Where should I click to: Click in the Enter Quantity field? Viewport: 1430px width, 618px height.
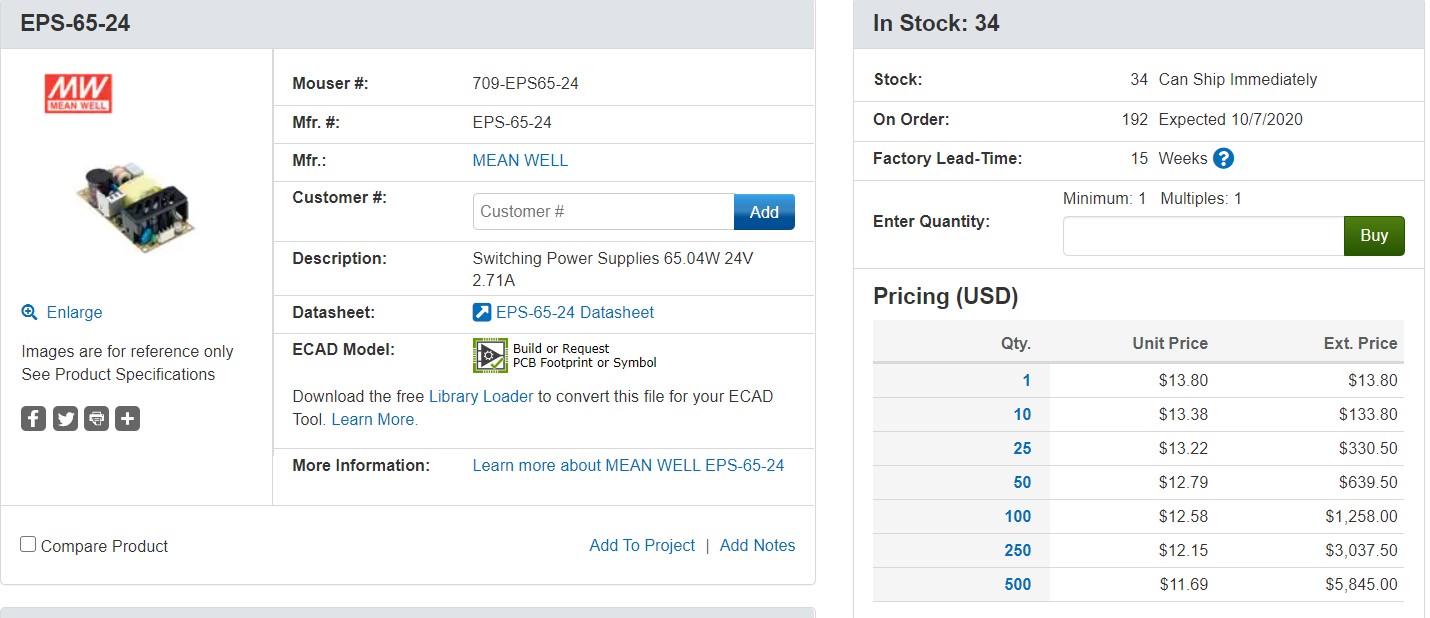point(1203,236)
